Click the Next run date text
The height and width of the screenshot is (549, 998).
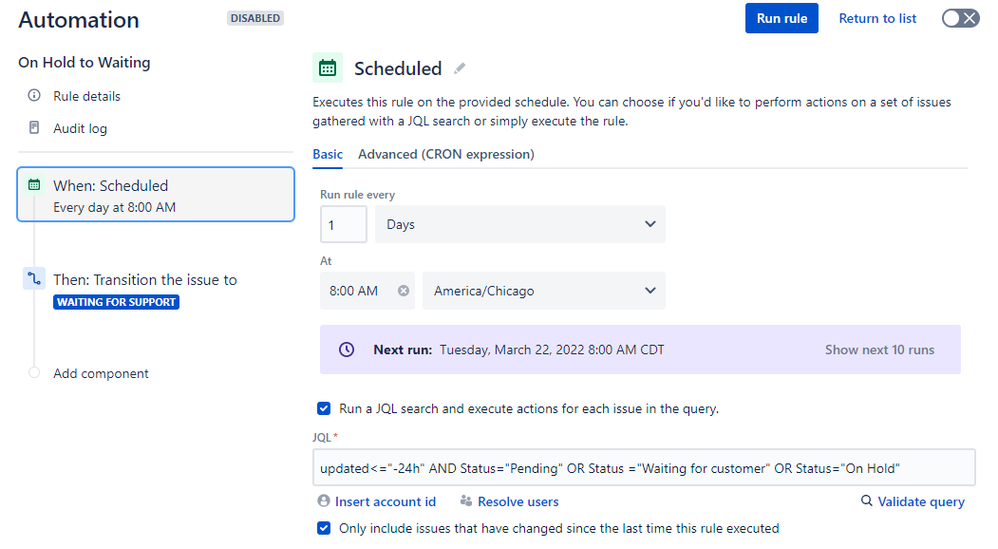[552, 350]
